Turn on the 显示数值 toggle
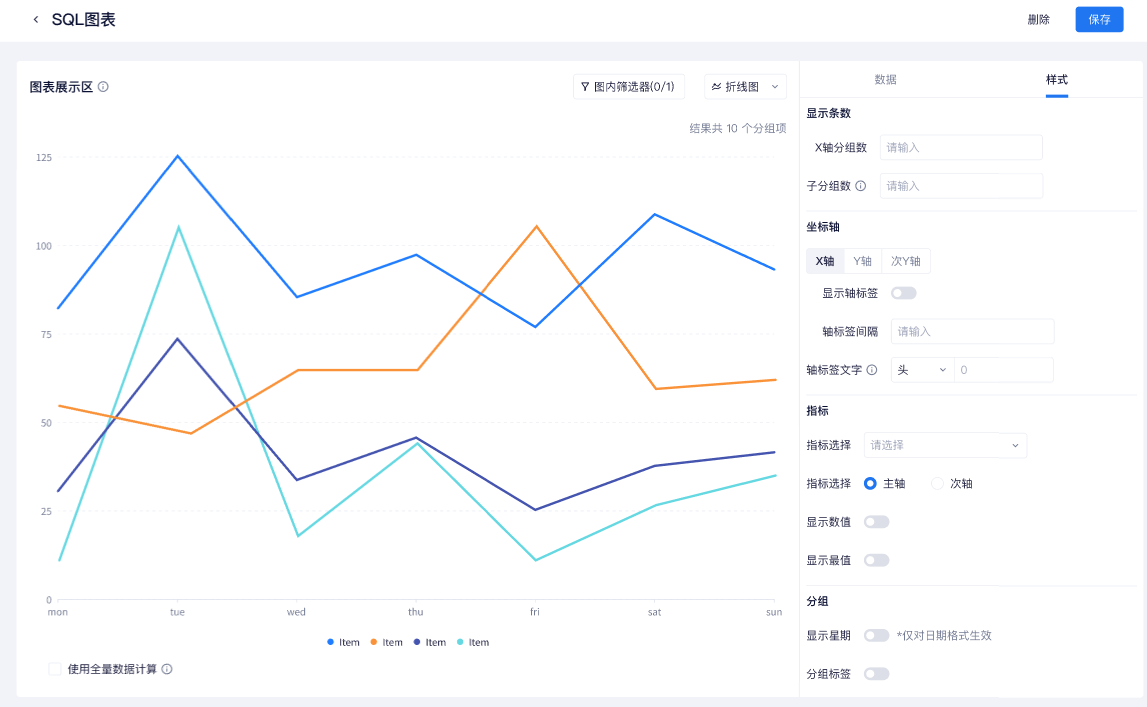Image resolution: width=1147 pixels, height=707 pixels. pyautogui.click(x=876, y=521)
